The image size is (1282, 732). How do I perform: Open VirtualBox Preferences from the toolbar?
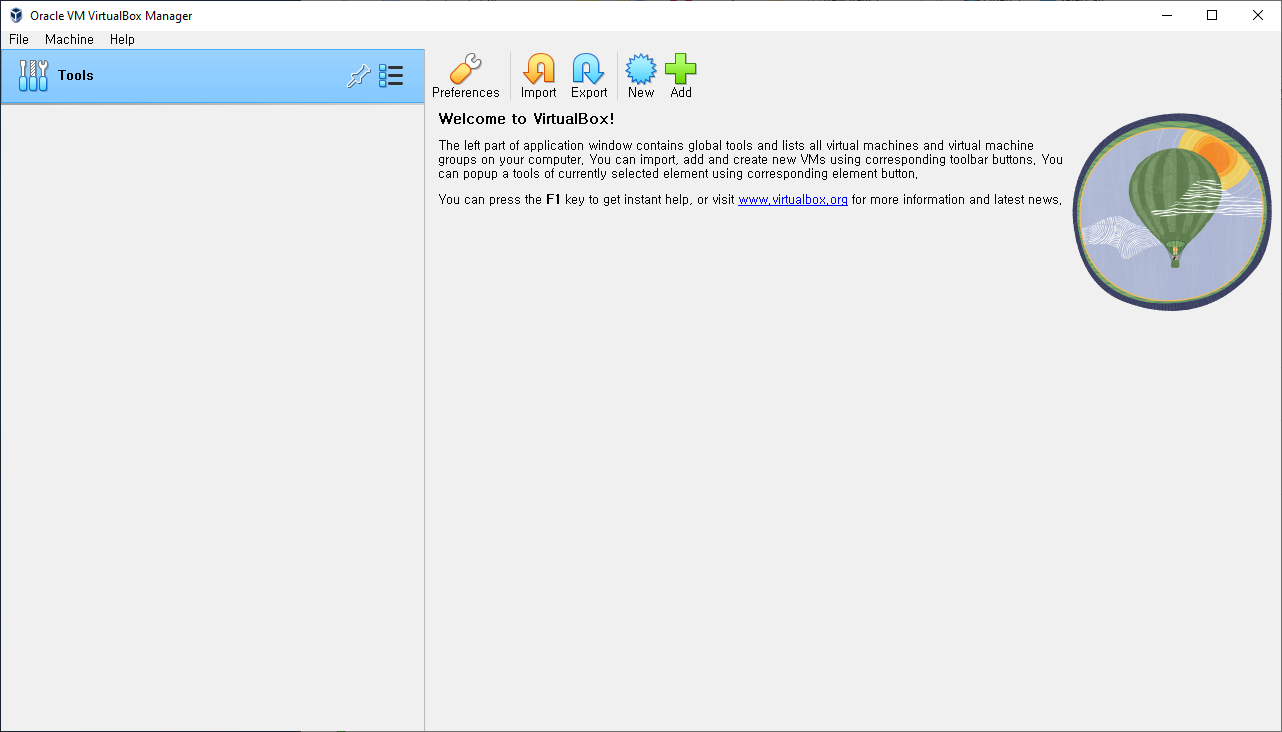pyautogui.click(x=465, y=76)
